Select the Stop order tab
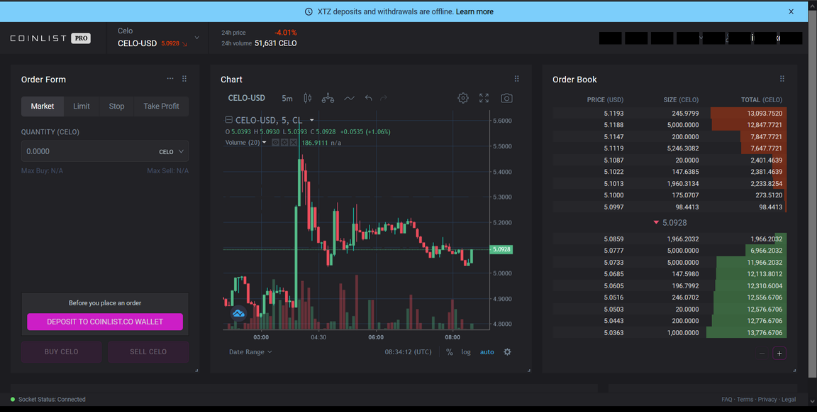 [117, 106]
